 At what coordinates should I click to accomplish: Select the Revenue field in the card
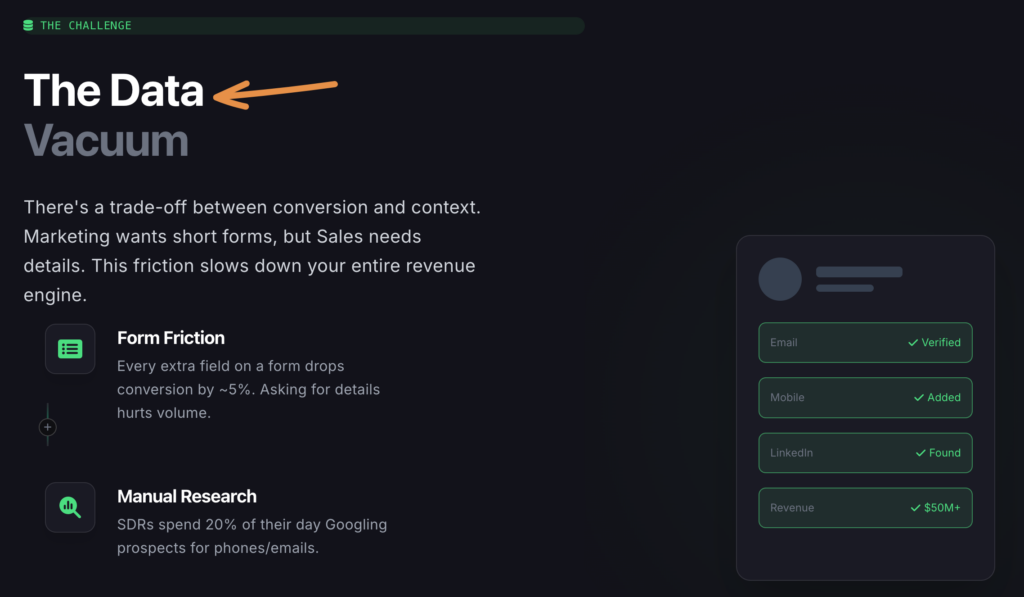(x=865, y=507)
